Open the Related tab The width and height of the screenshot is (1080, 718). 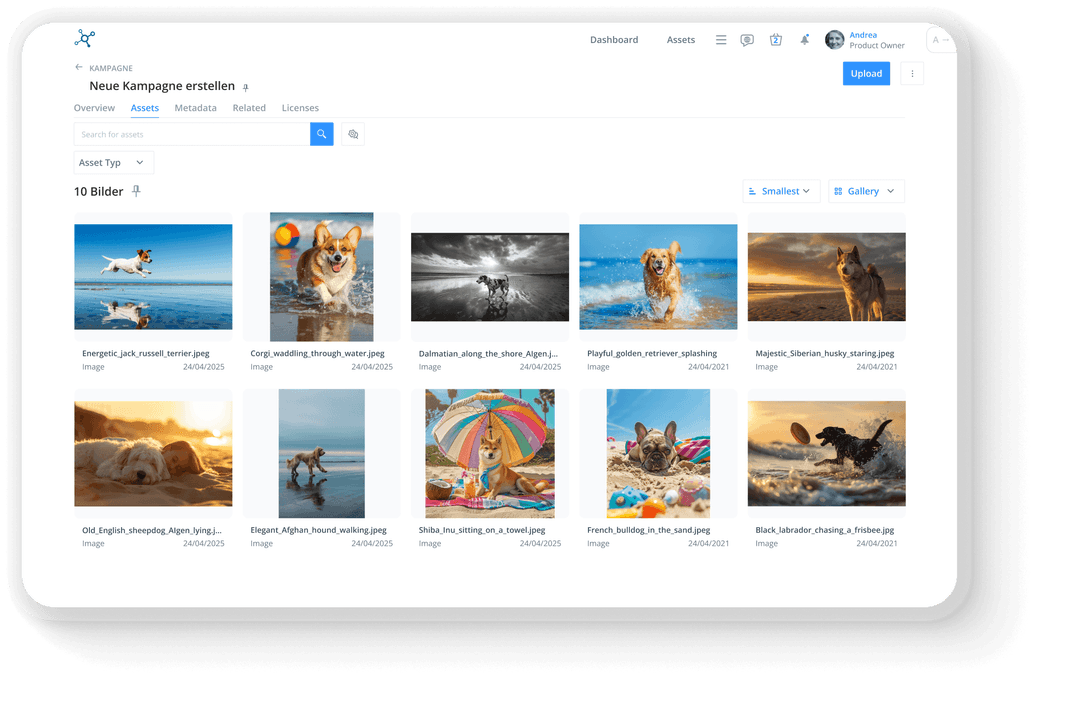pos(249,108)
